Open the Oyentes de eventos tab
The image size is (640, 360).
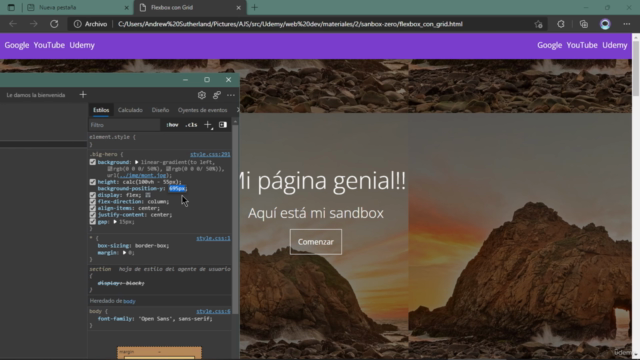pyautogui.click(x=202, y=110)
